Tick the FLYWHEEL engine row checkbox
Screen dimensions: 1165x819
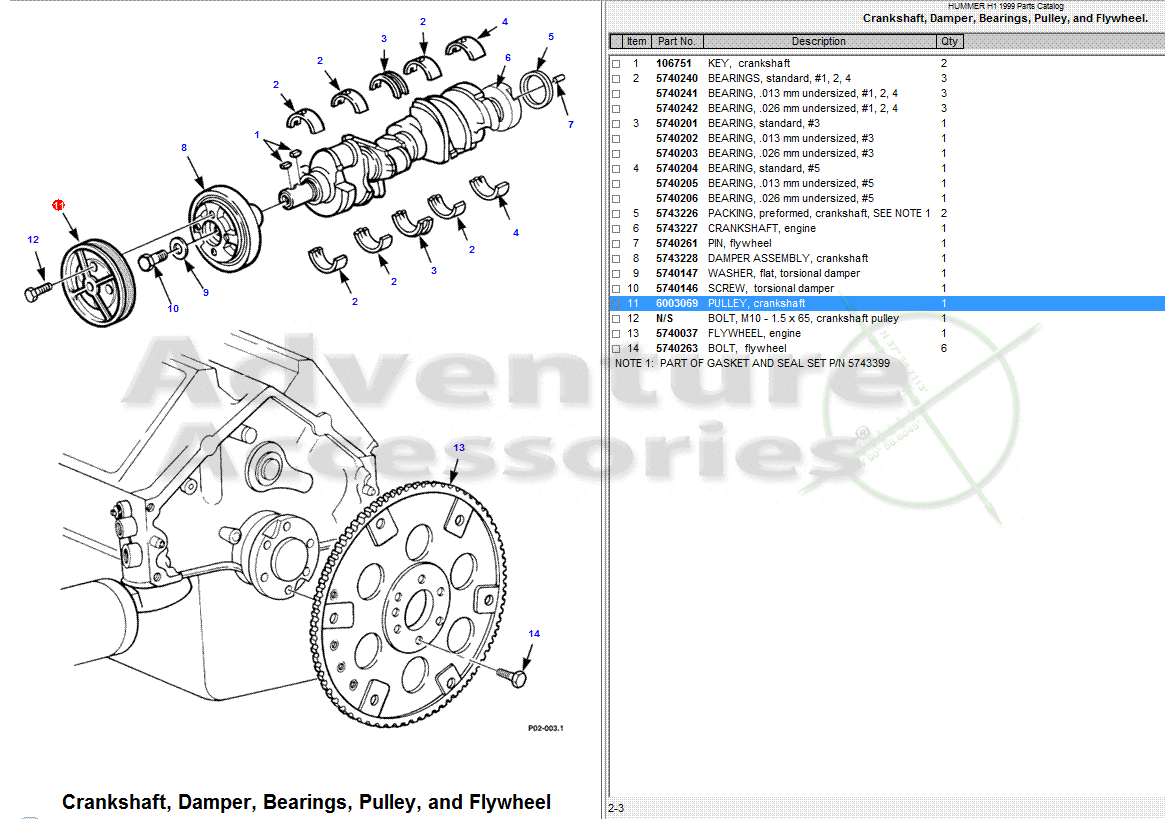click(x=616, y=334)
